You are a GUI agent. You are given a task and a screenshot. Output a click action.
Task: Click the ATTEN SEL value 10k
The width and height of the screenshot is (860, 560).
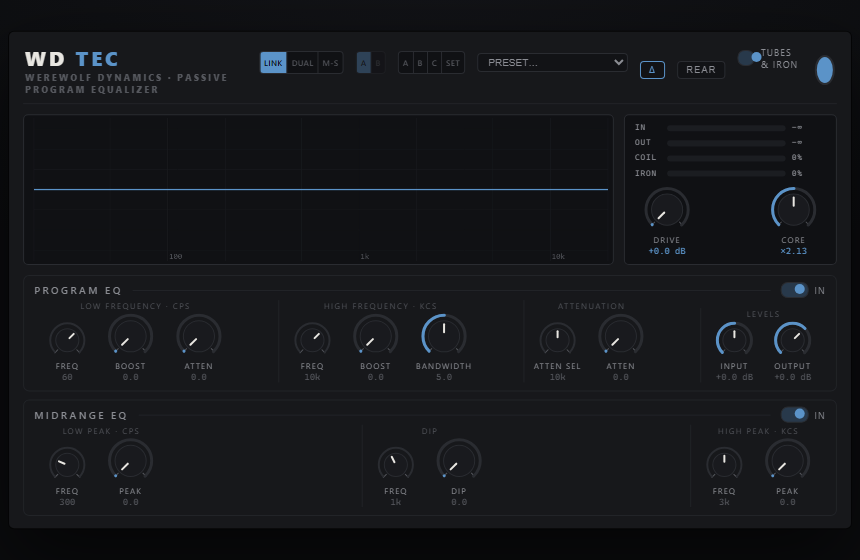557,377
